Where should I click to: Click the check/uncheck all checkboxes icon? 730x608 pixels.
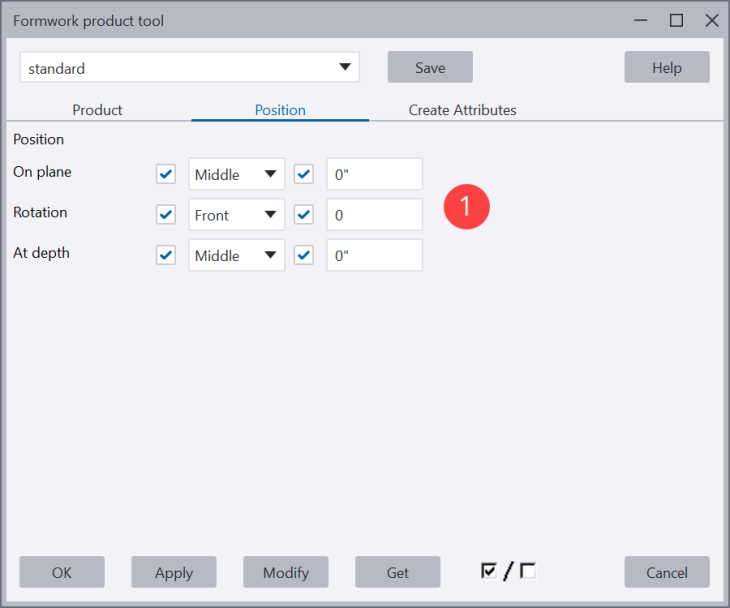pos(508,571)
